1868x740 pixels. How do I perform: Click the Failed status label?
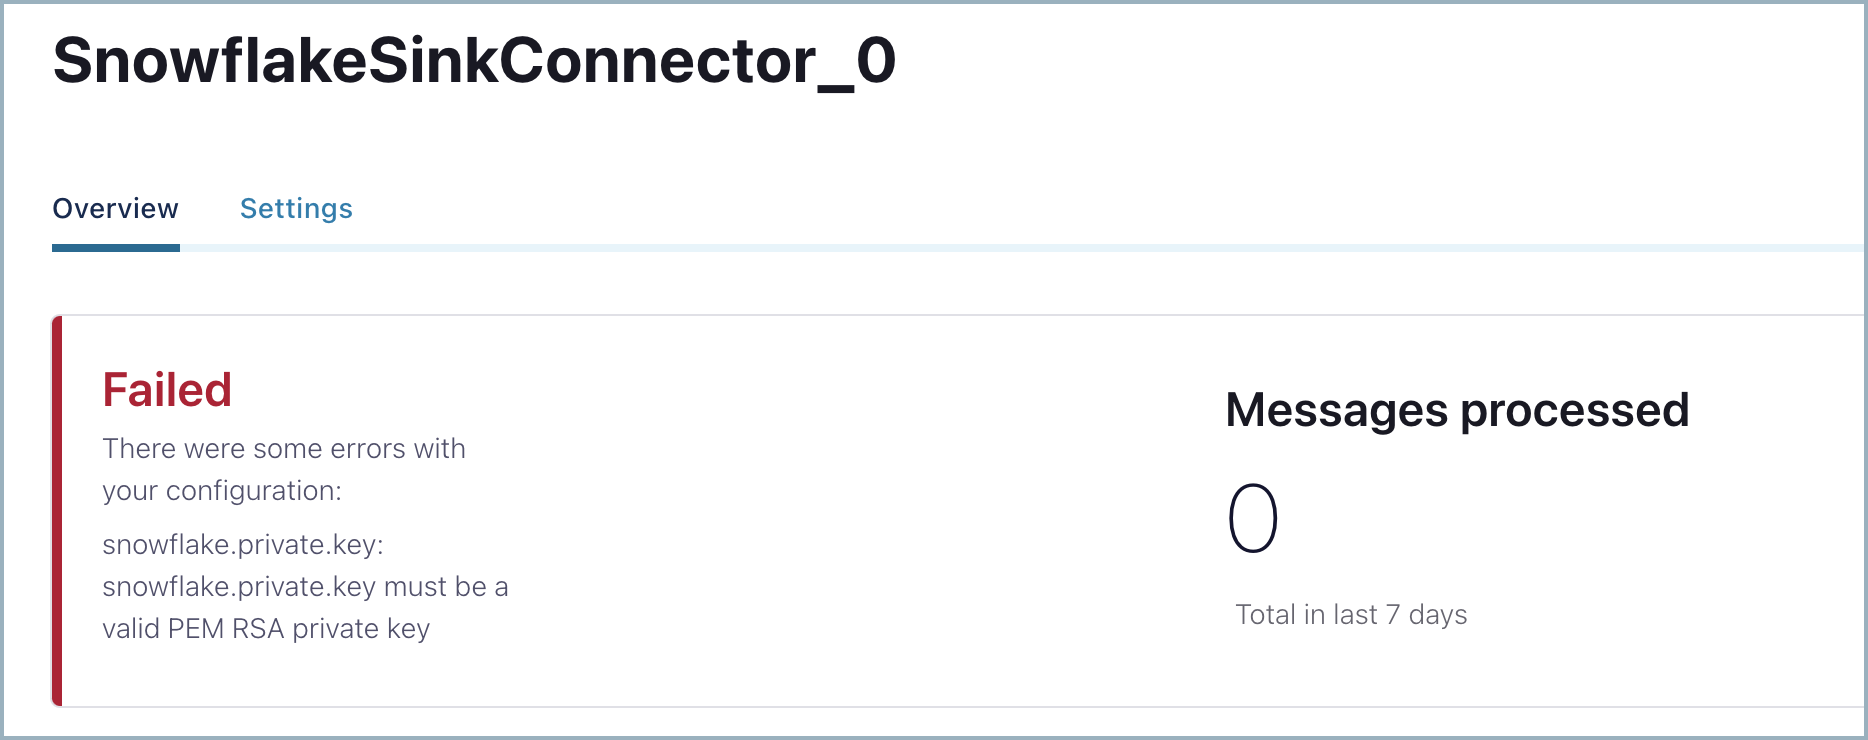pos(167,390)
